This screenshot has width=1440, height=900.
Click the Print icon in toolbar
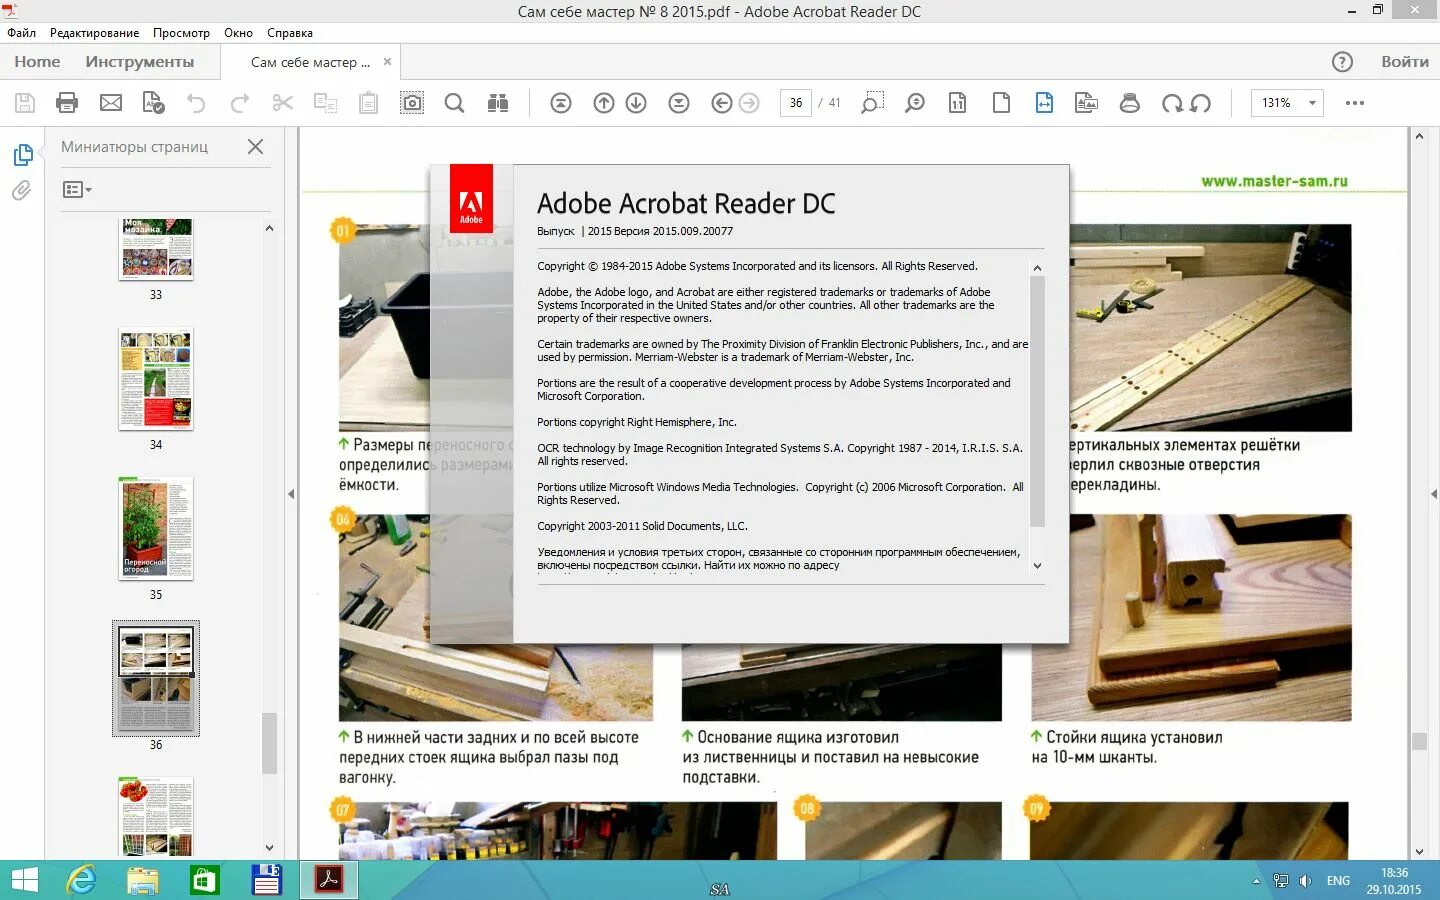(x=67, y=103)
